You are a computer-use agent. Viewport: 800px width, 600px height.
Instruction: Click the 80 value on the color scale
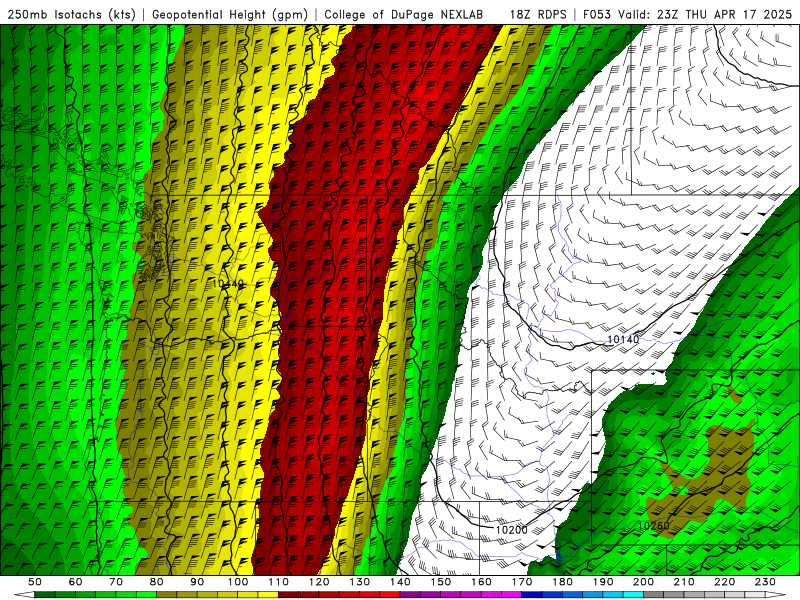(157, 582)
